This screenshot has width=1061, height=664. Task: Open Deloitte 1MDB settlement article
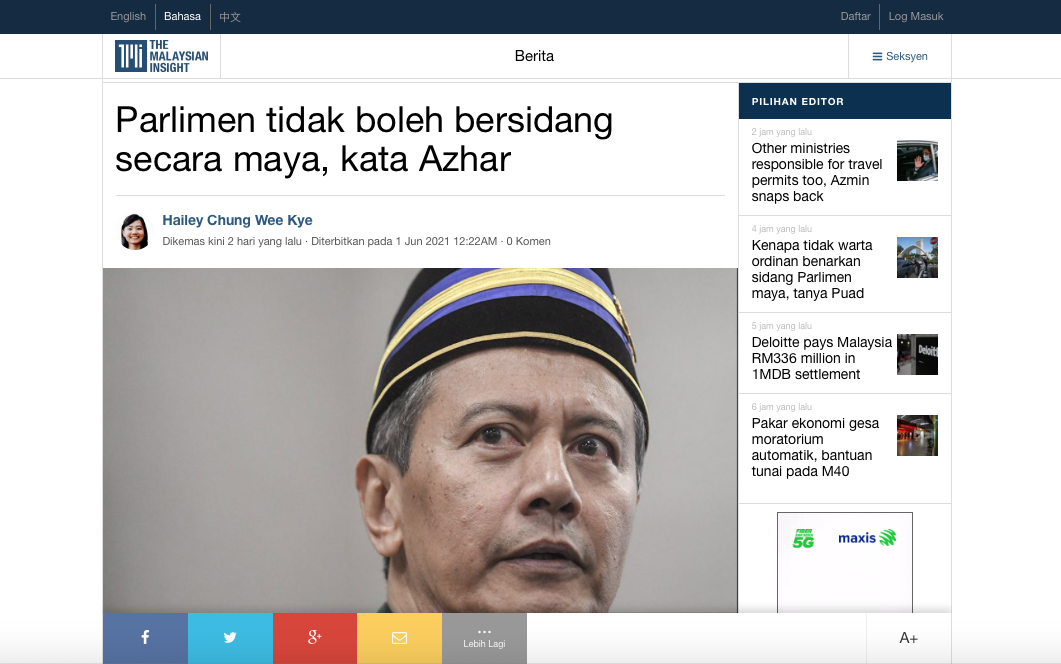coord(821,358)
